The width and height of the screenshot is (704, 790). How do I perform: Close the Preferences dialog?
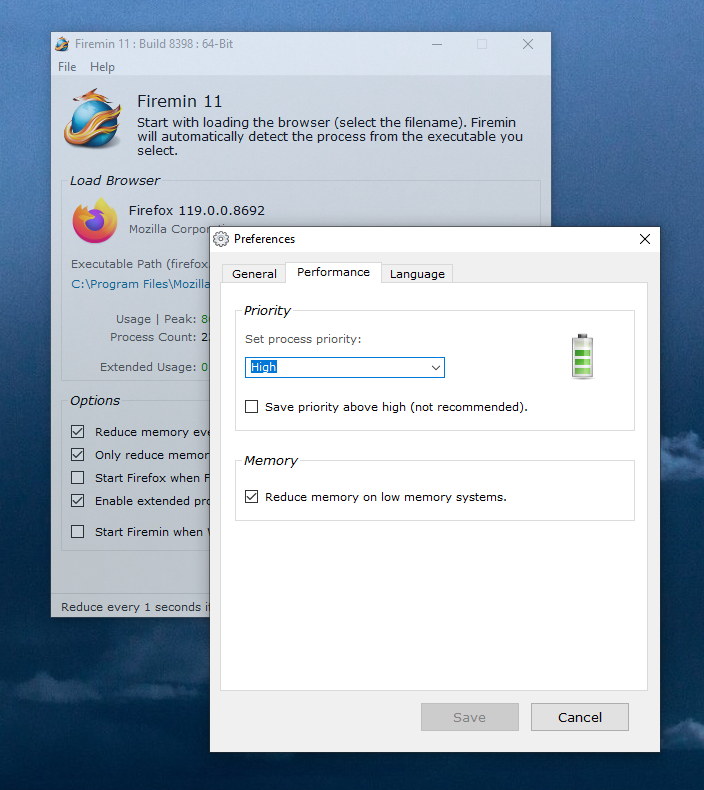tap(645, 239)
